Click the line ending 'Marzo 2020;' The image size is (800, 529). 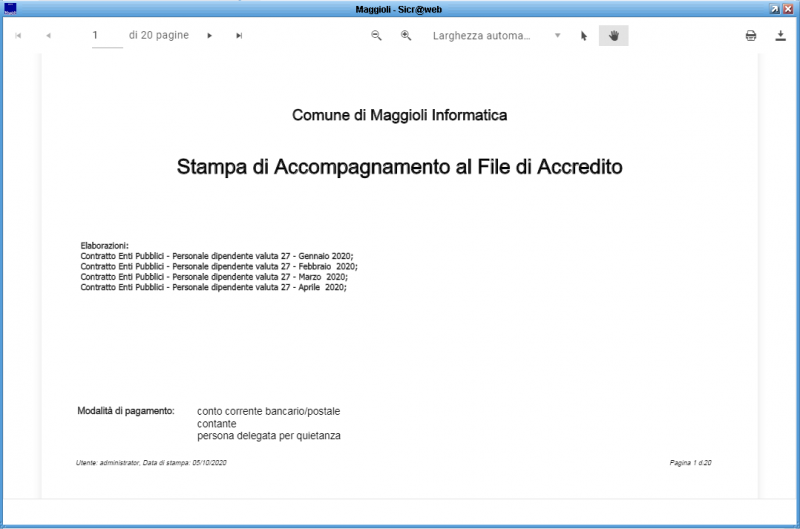point(214,277)
